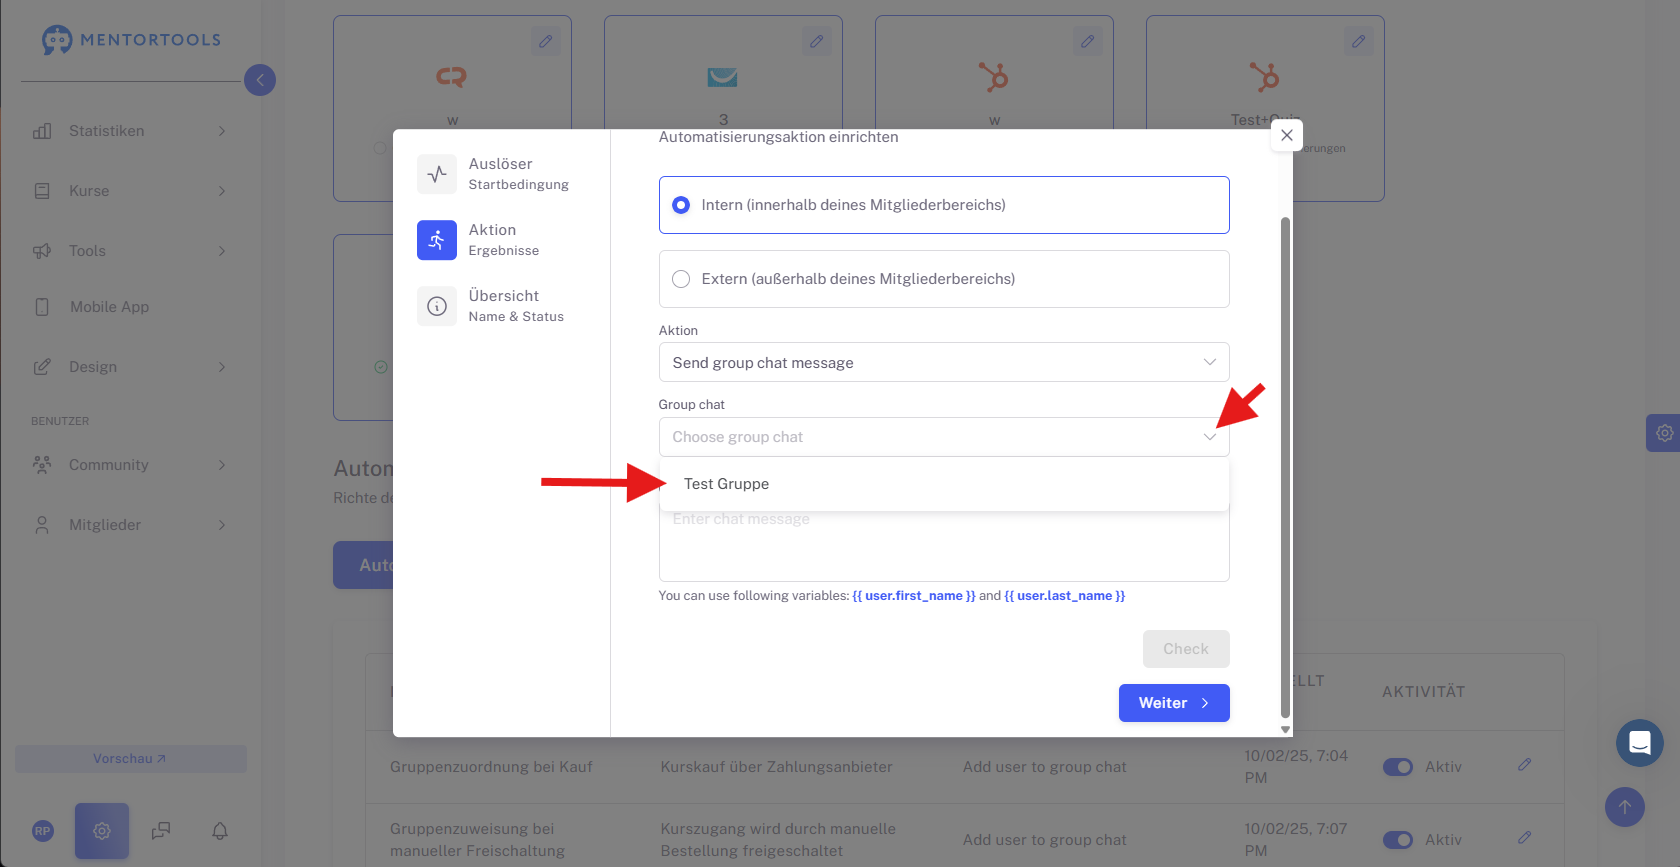Expand the Kurse submenu chevron
This screenshot has height=867, width=1680.
(222, 191)
